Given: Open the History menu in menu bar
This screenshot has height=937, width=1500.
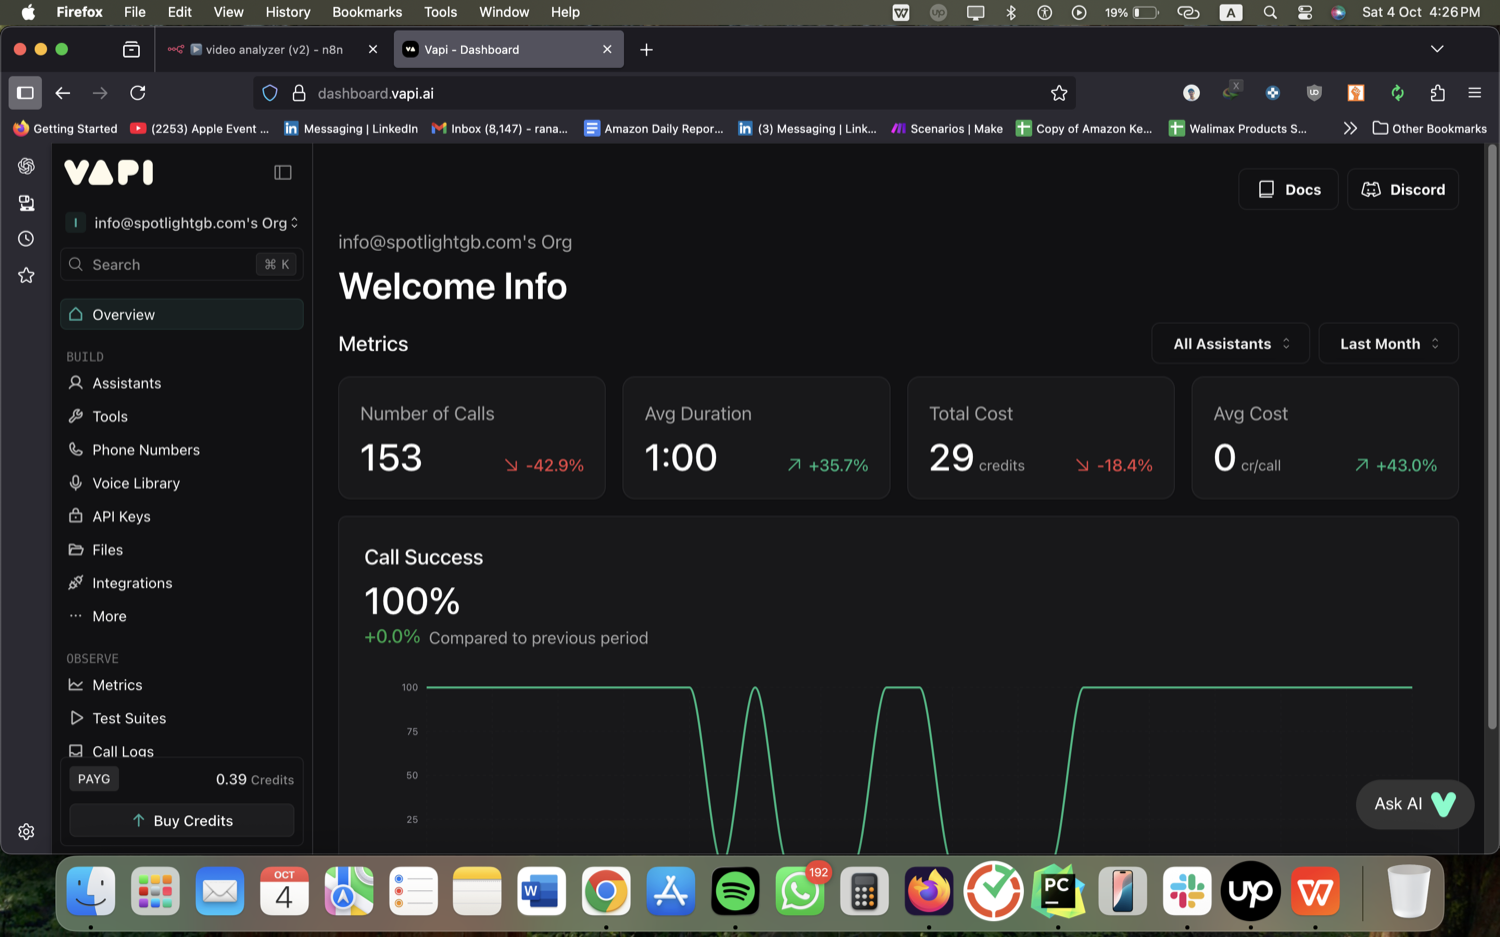Looking at the screenshot, I should 288,12.
